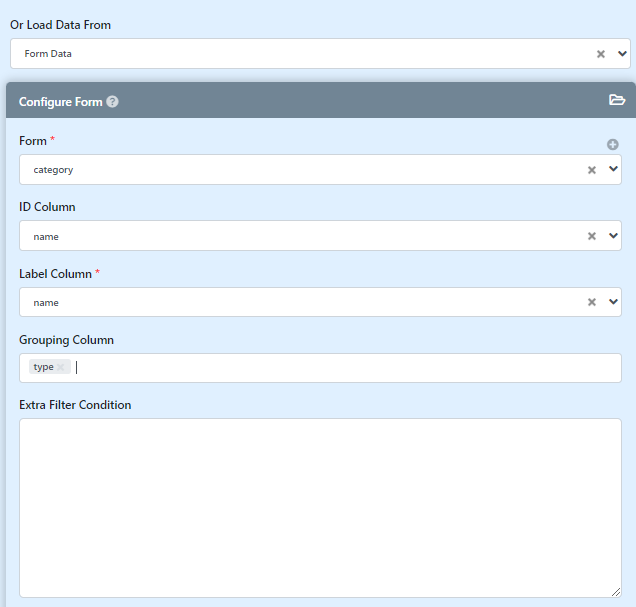Click the name value in ID Column select

point(46,237)
